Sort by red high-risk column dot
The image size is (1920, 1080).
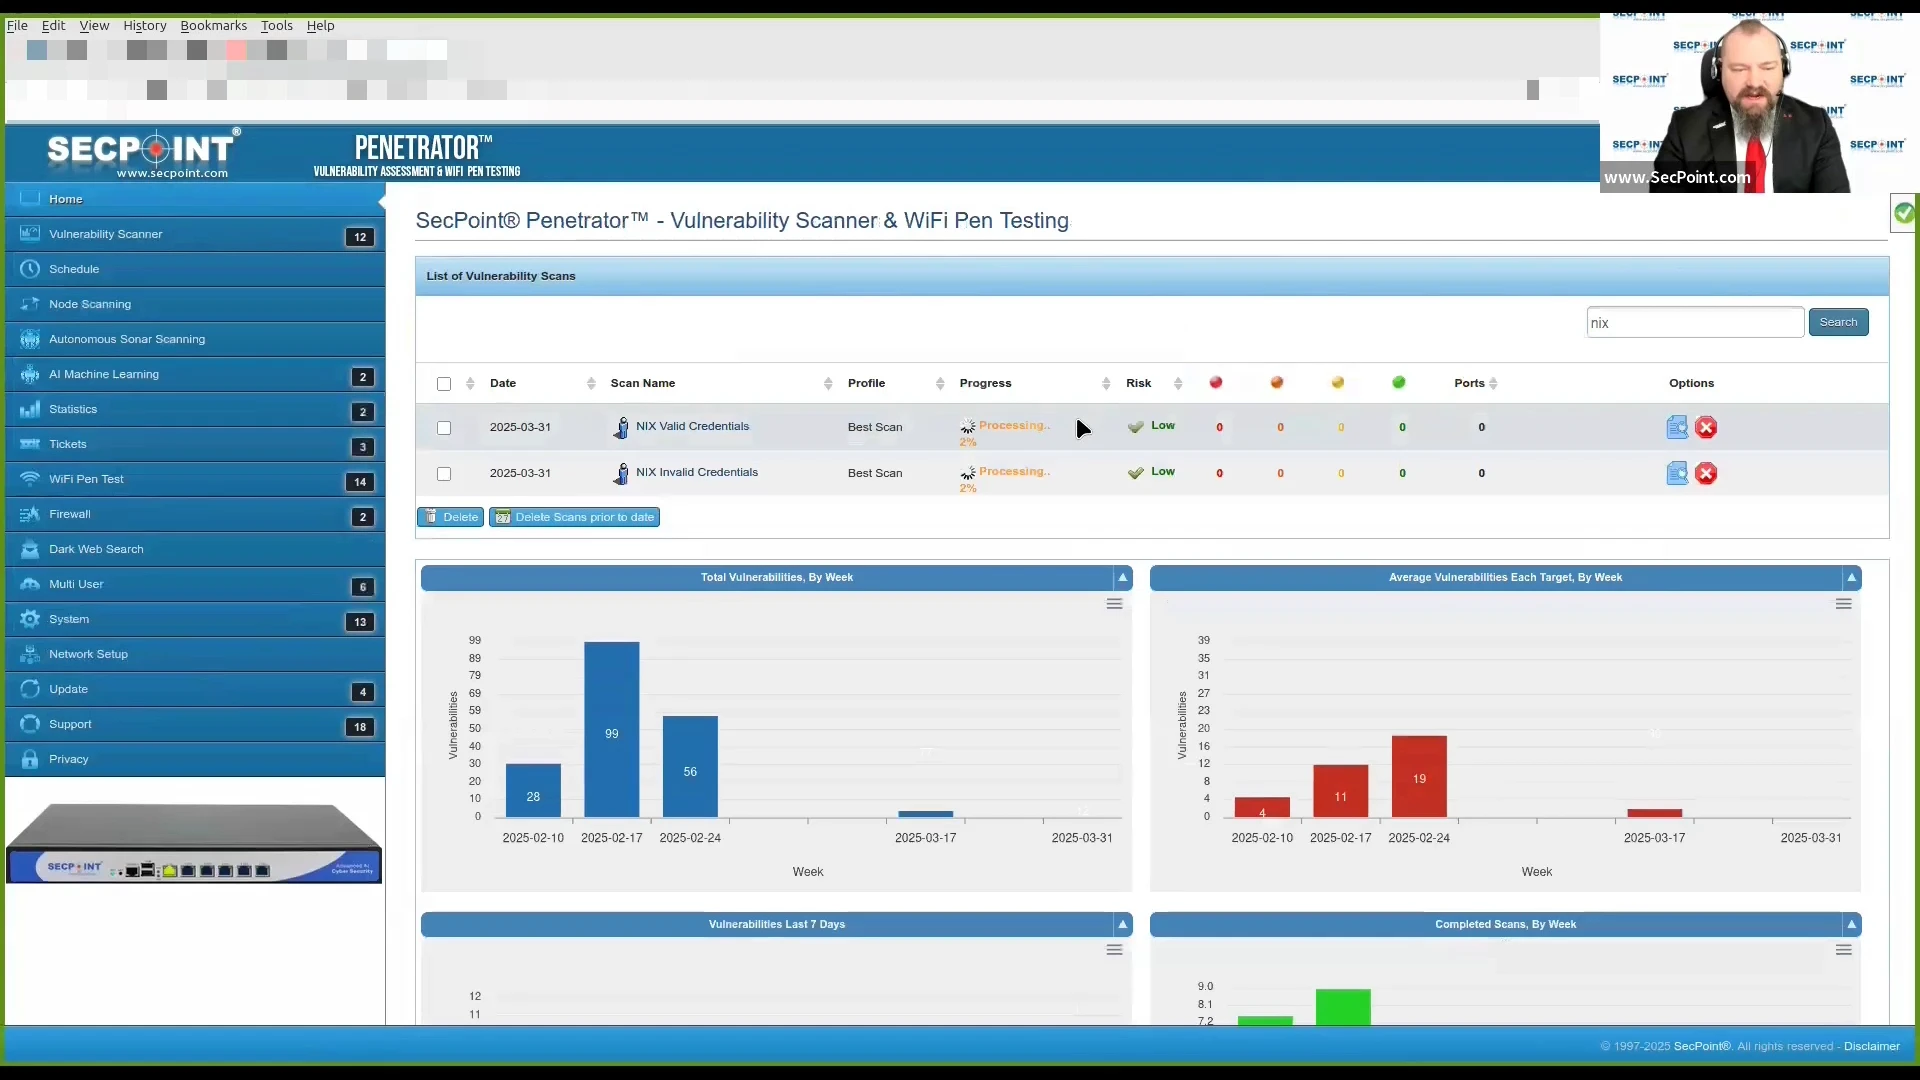coord(1216,383)
